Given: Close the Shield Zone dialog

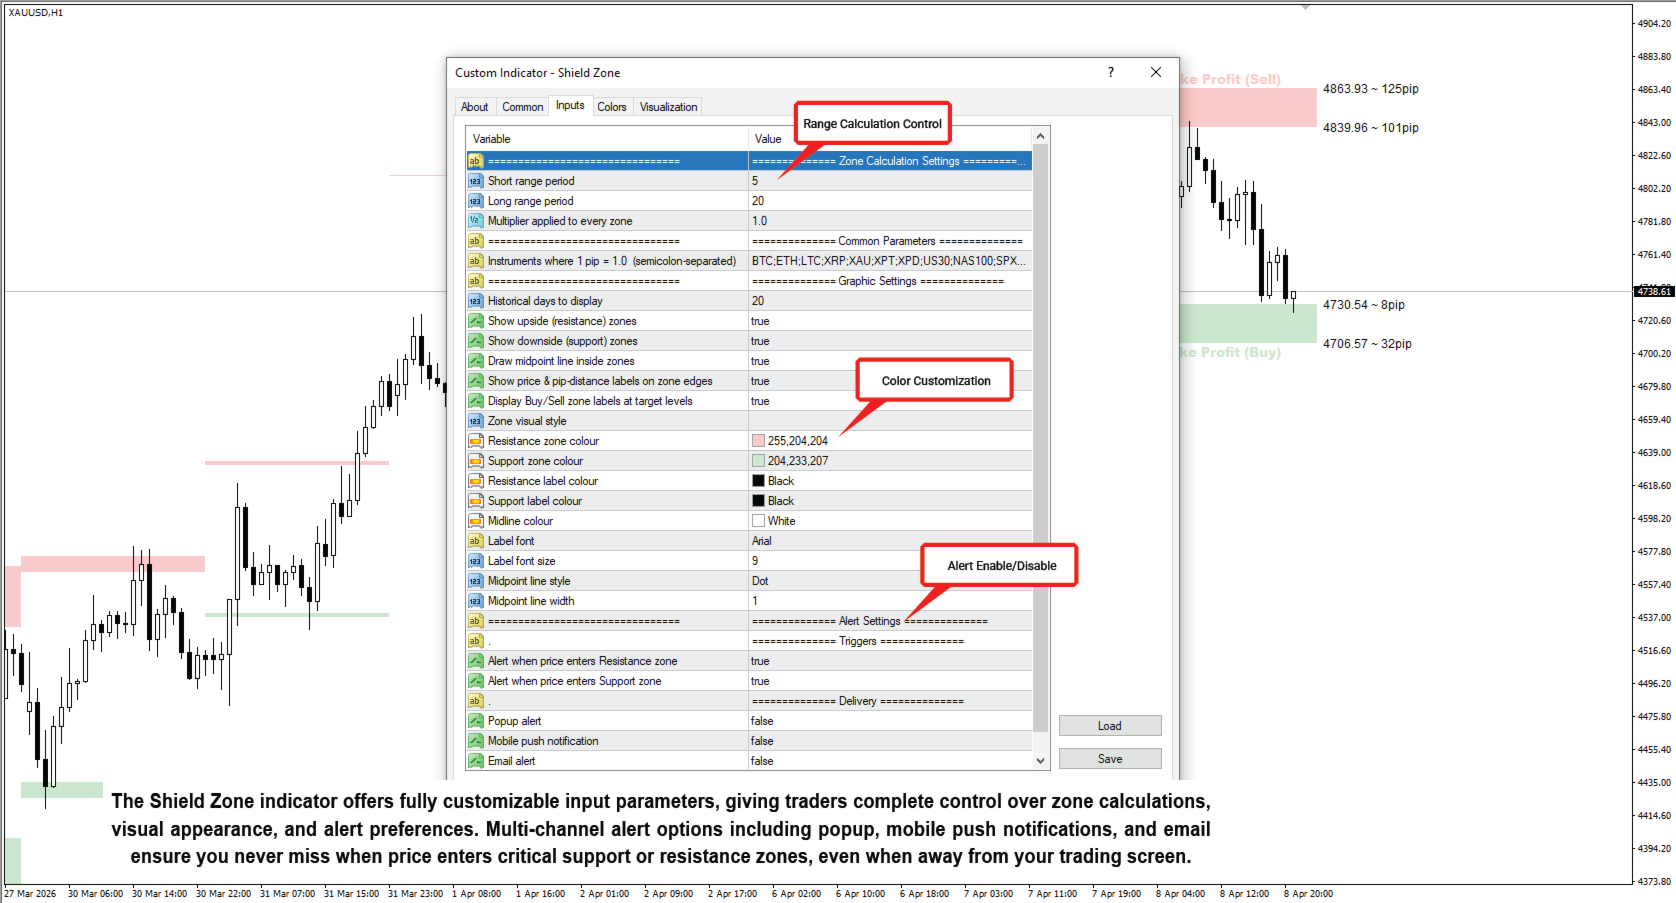Looking at the screenshot, I should tap(1156, 72).
